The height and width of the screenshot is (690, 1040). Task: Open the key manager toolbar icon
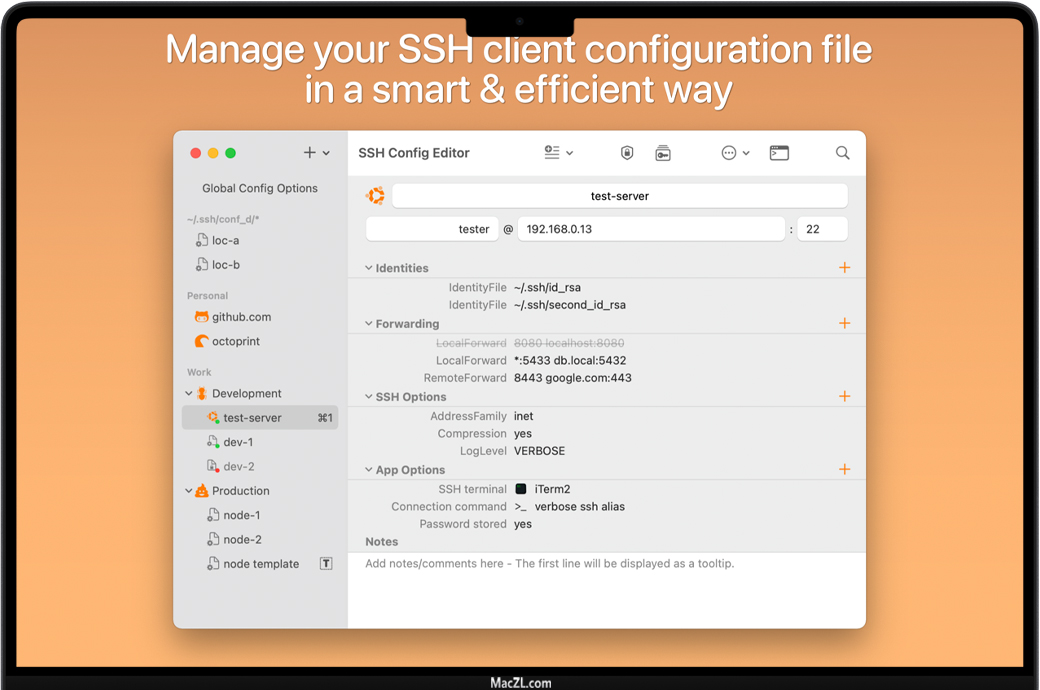[x=662, y=153]
